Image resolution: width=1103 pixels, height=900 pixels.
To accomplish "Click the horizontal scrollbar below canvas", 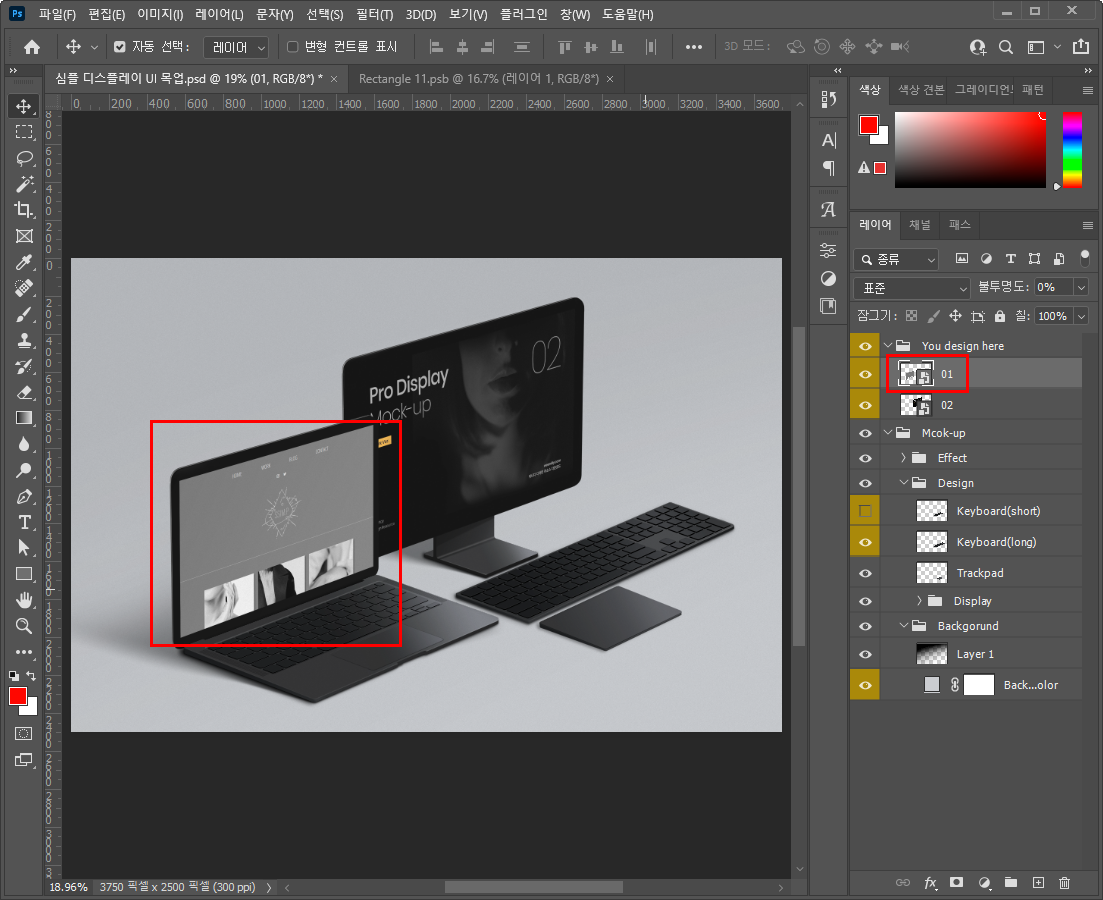I will pos(533,887).
